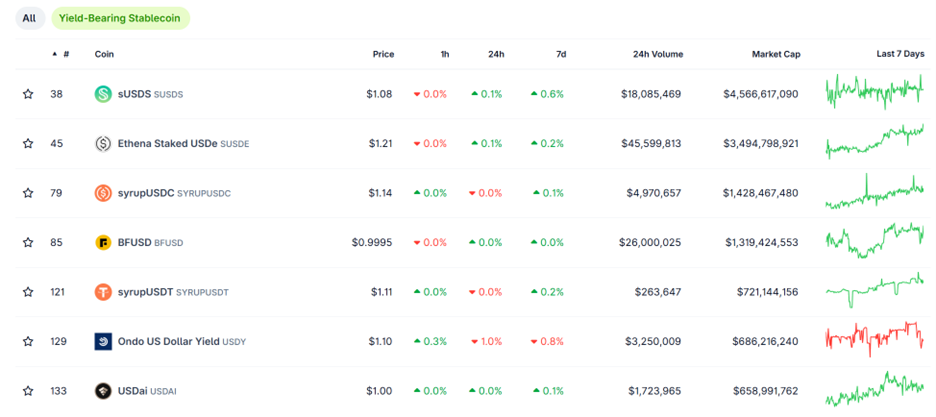Viewport: 936px width, 417px height.
Task: Click the syrupUSDT coin logo icon
Action: click(x=102, y=292)
